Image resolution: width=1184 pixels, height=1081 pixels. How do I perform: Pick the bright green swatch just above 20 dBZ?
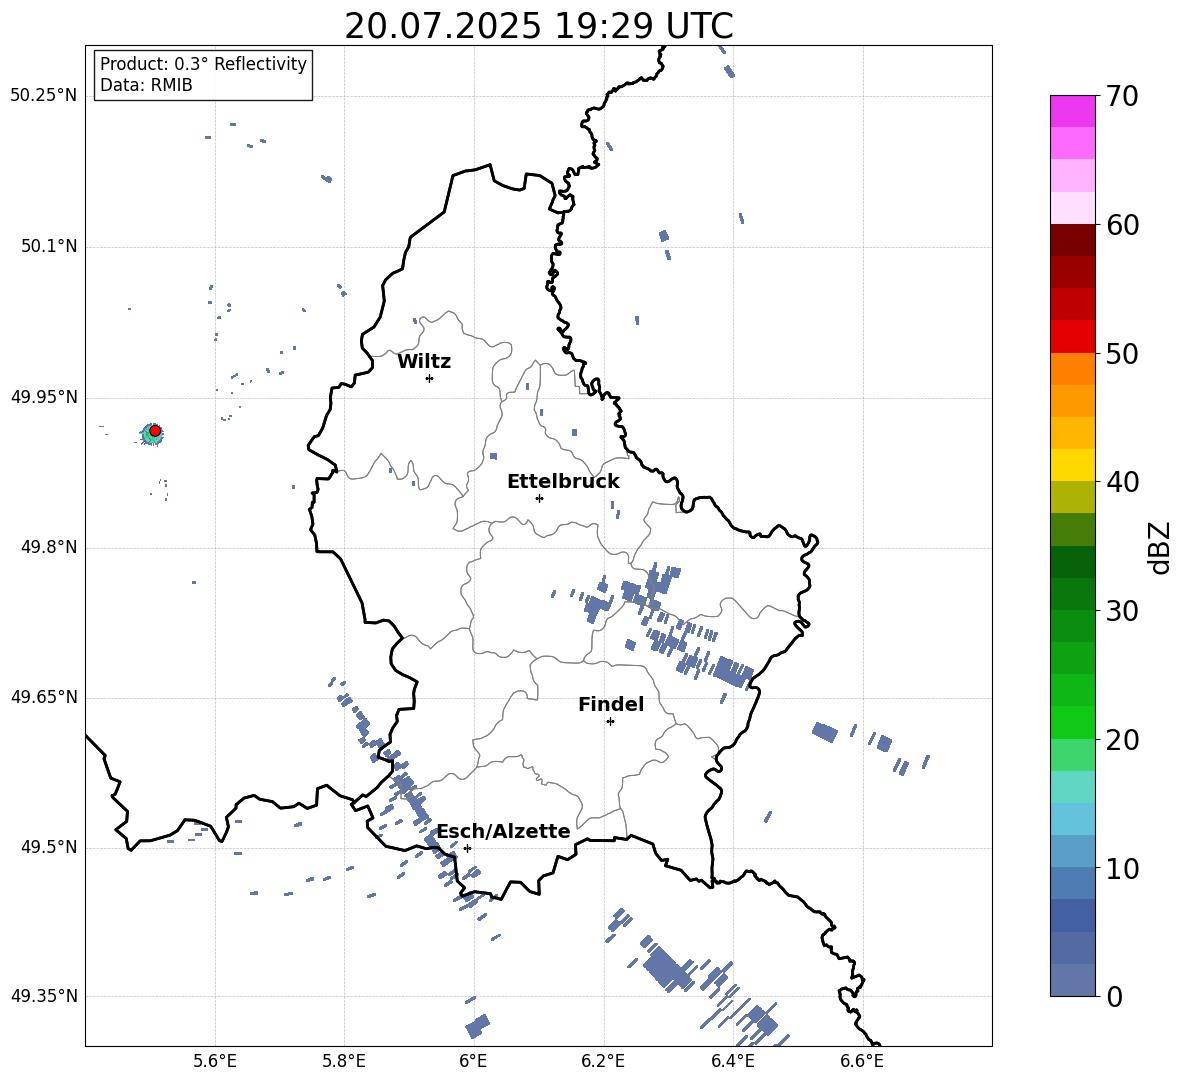(x=1072, y=722)
